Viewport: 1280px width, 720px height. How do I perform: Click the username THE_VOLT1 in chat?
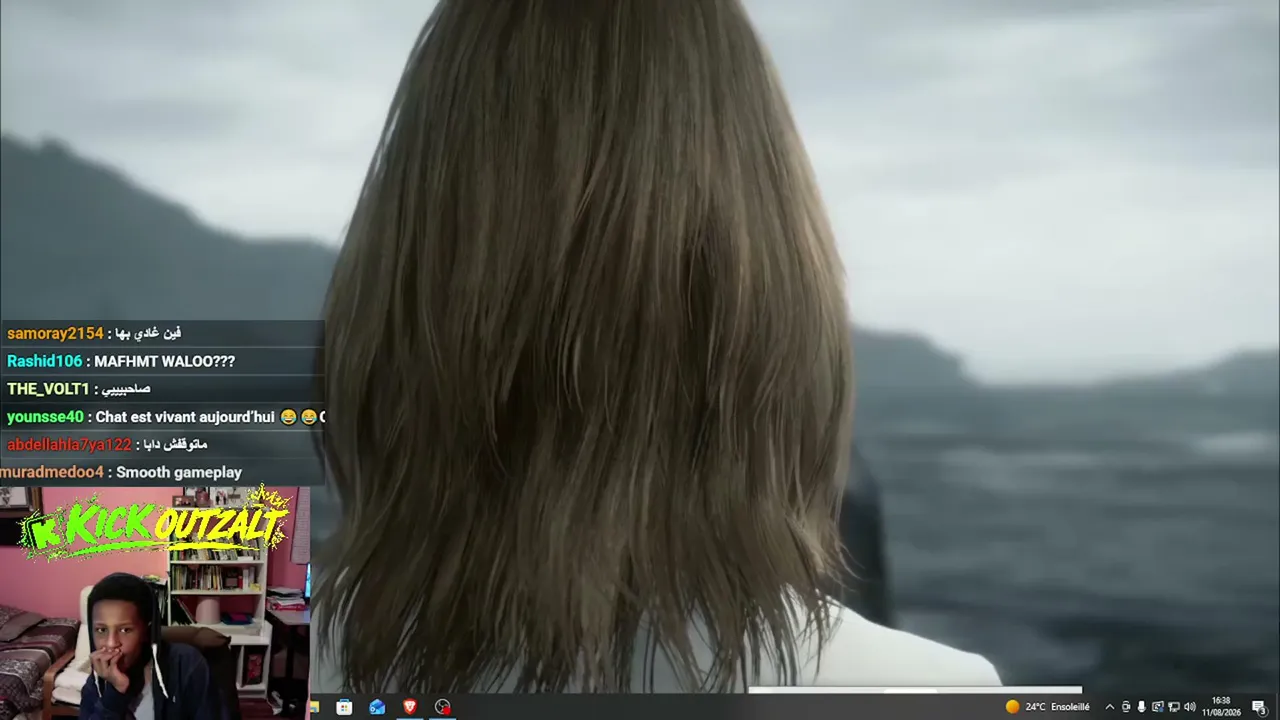tap(48, 389)
